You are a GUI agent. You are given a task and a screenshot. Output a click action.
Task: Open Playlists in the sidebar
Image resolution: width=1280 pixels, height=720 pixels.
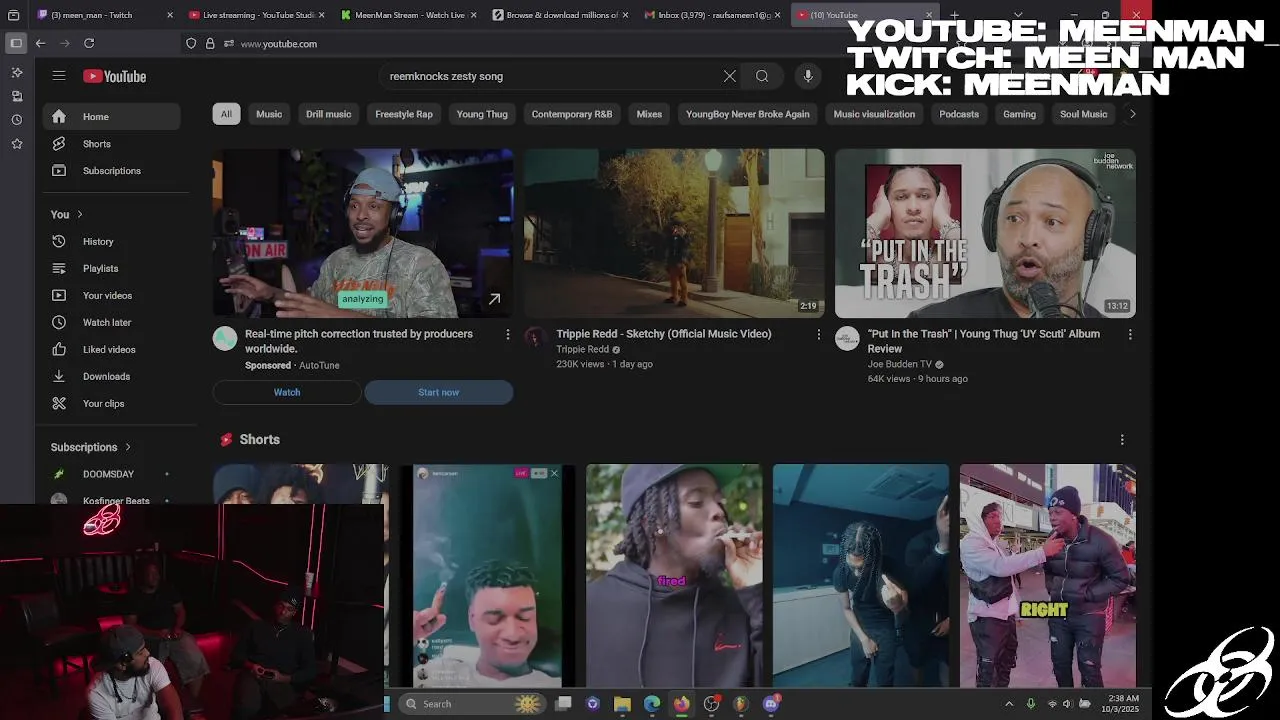tap(112, 269)
